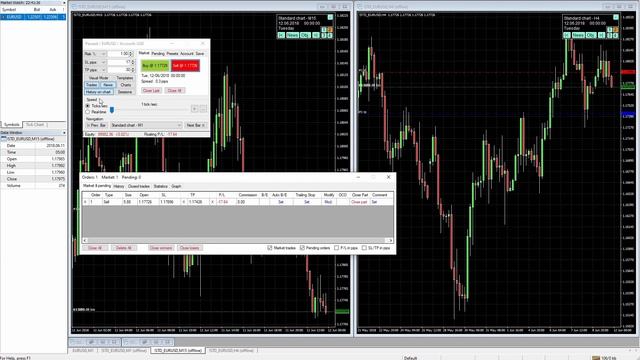Click Mod. under Modify for order 1
The image size is (640, 360).
(x=328, y=202)
